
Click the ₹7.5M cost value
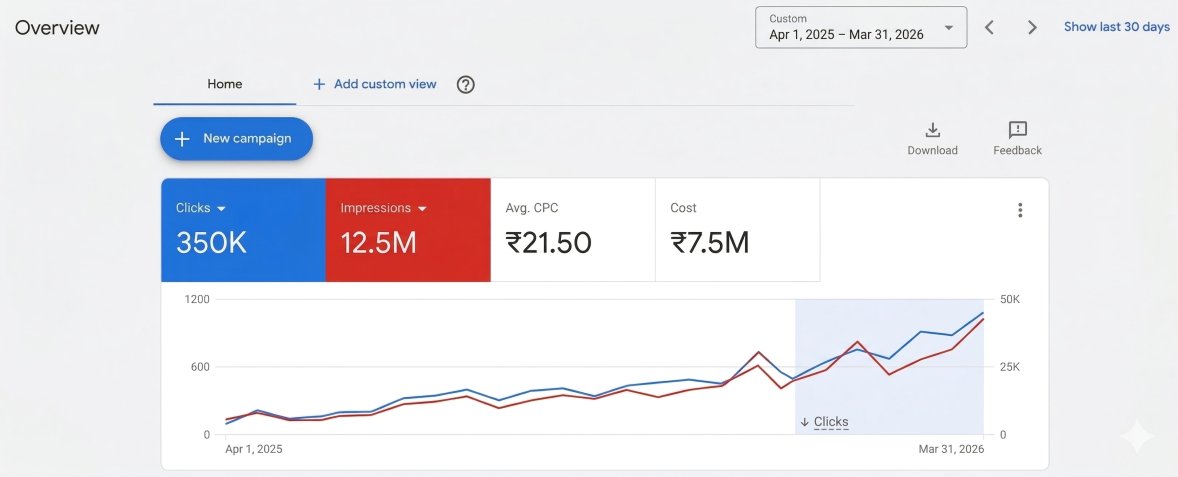(710, 243)
